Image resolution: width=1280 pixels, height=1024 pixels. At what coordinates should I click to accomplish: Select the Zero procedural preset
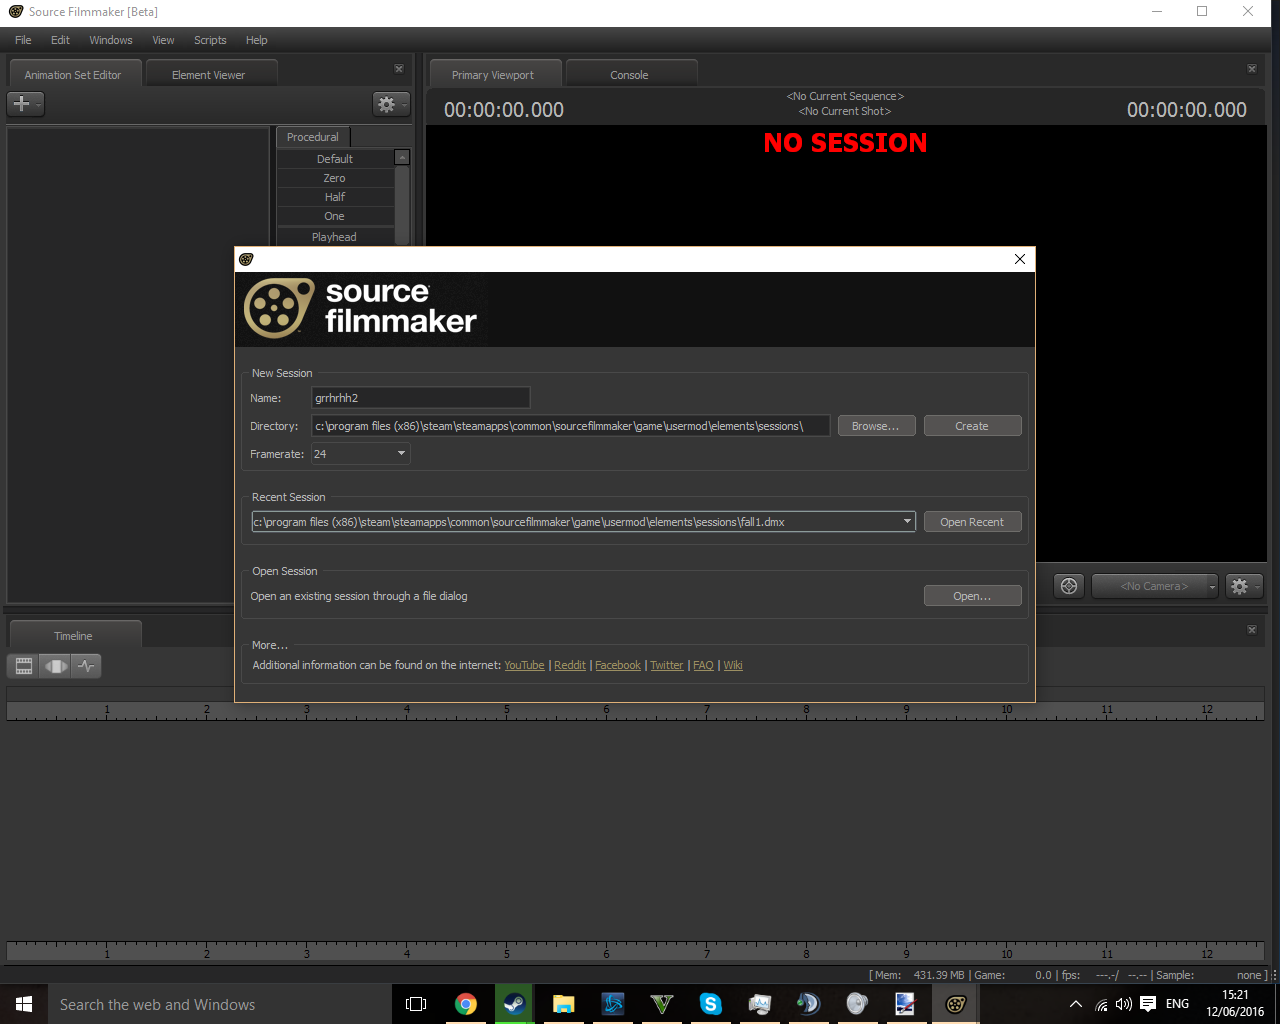click(335, 178)
